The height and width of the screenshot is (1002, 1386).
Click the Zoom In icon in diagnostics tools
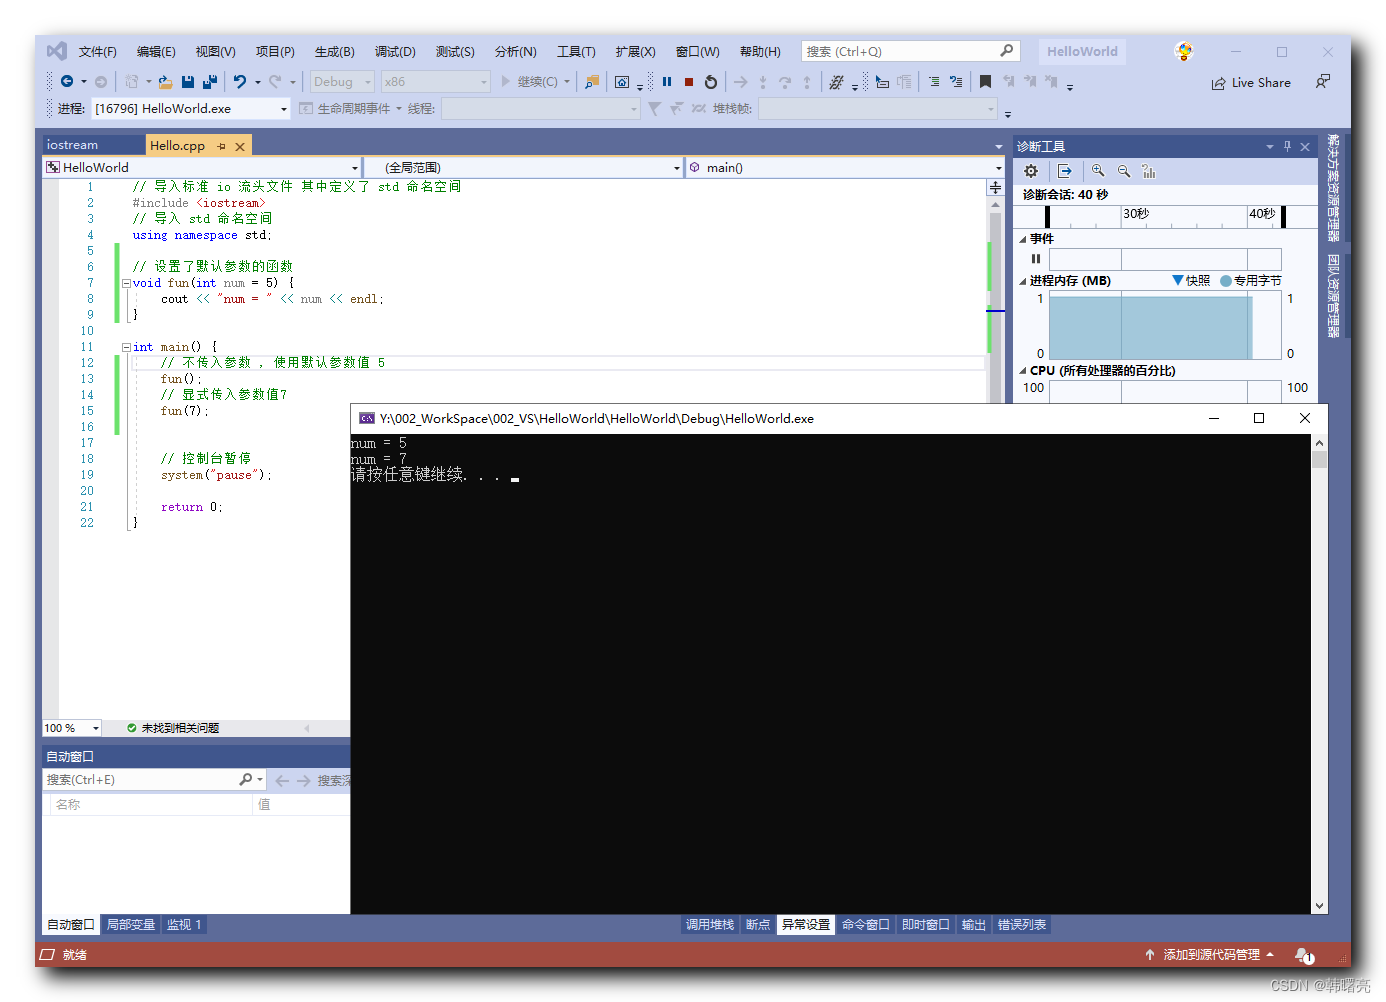click(1097, 171)
